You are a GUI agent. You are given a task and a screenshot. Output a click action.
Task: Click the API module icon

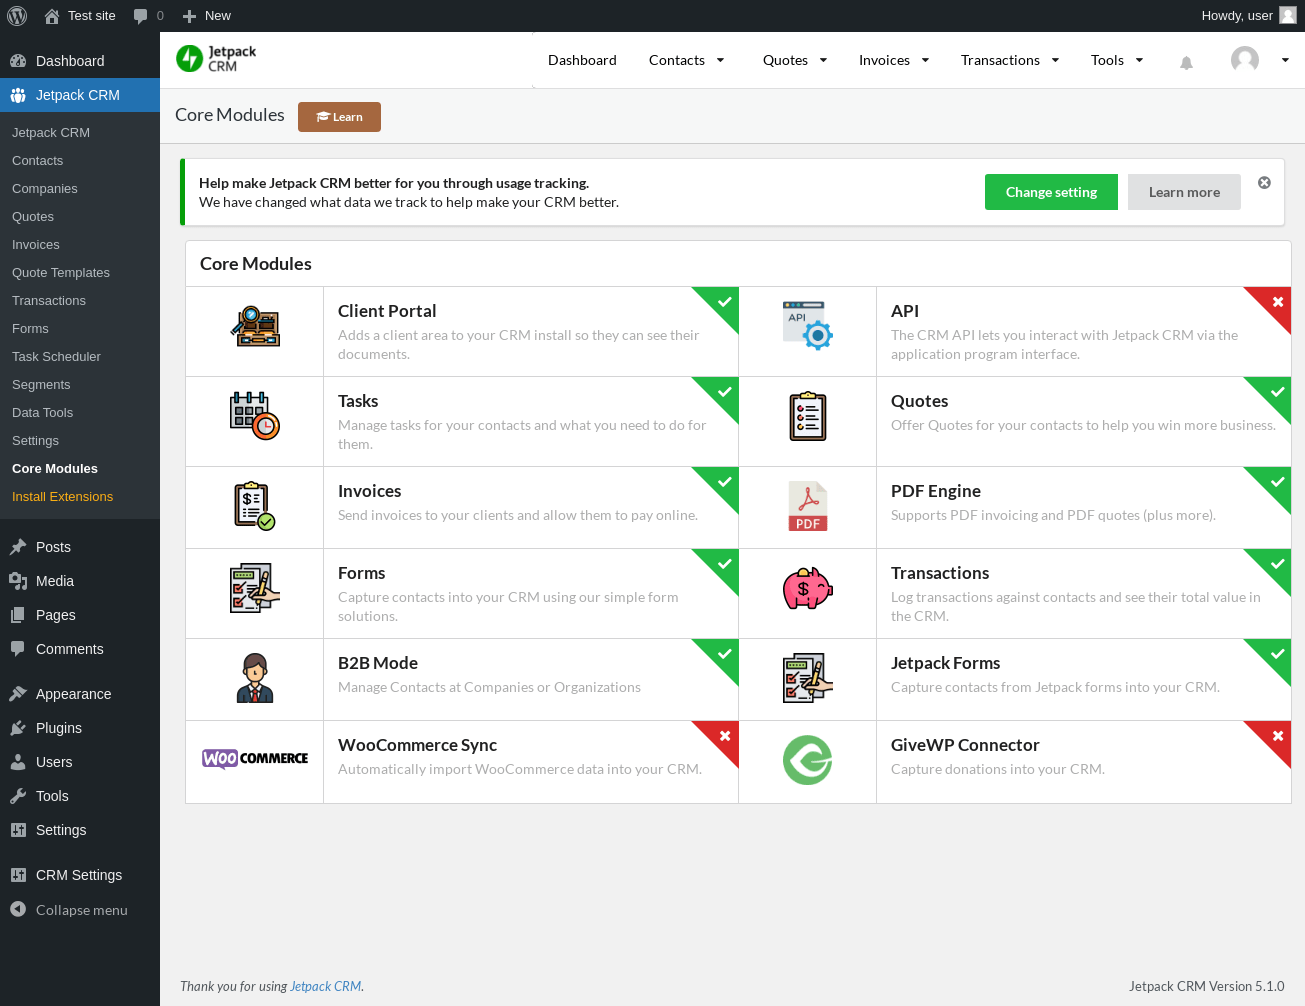[808, 326]
